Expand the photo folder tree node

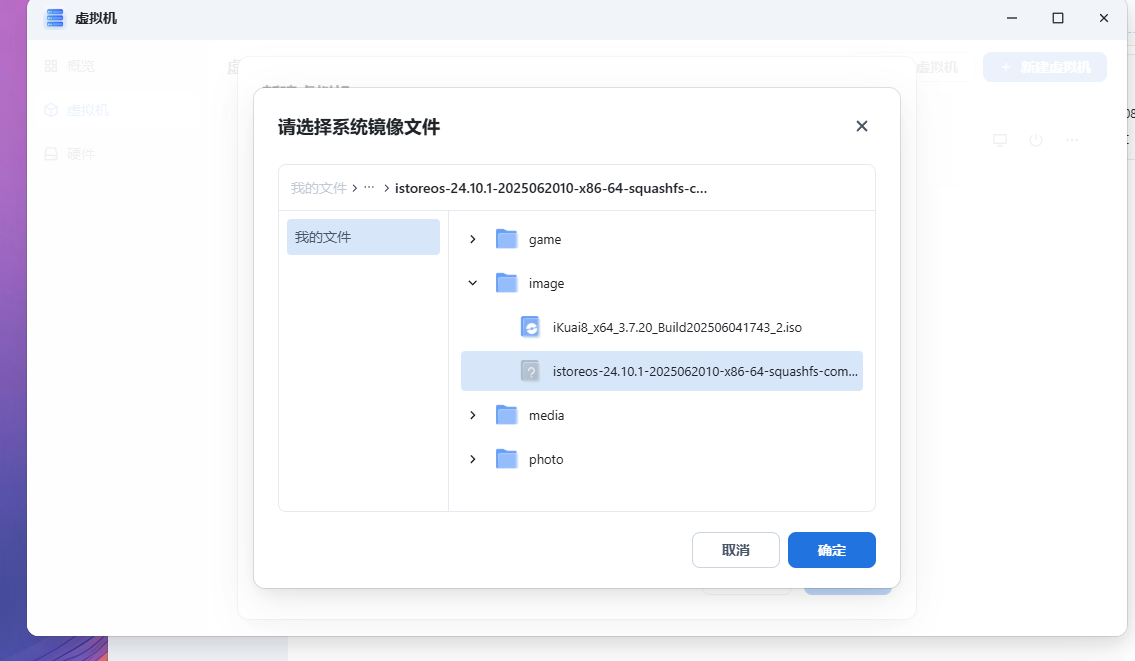click(x=473, y=459)
